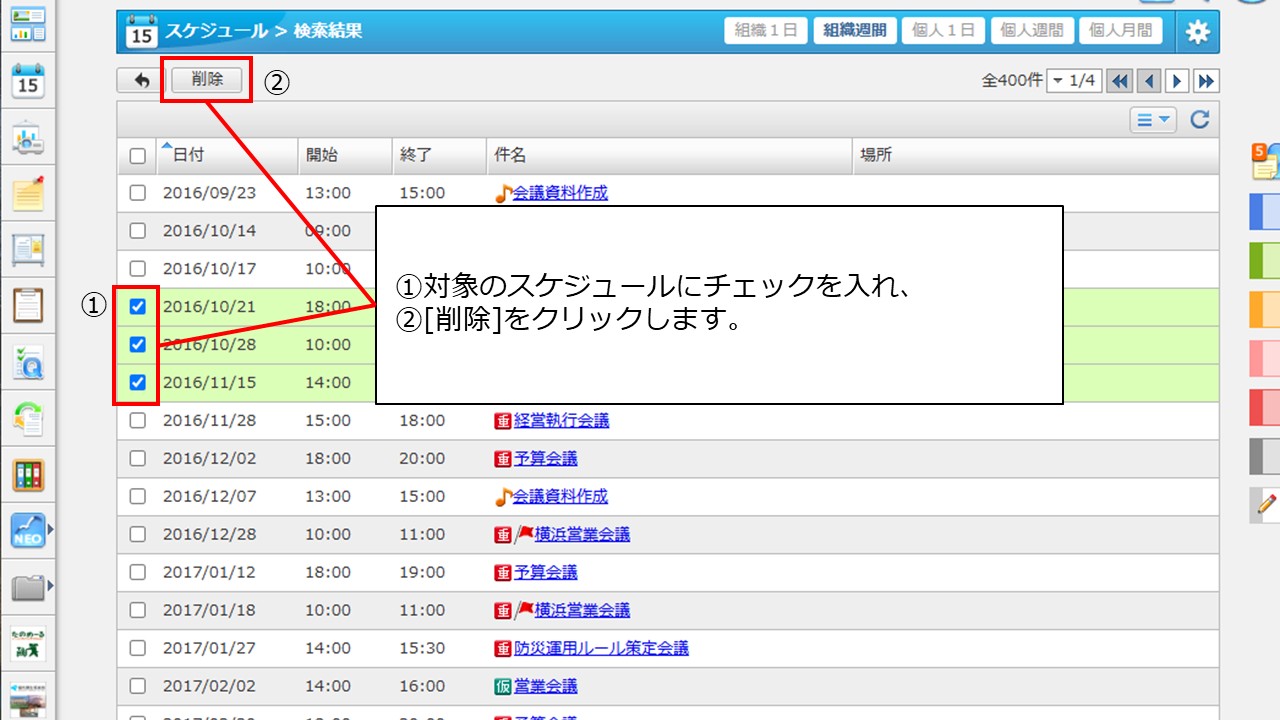The image size is (1280, 720).
Task: Open the 防災運用ルール策定会議 link
Action: click(x=601, y=648)
